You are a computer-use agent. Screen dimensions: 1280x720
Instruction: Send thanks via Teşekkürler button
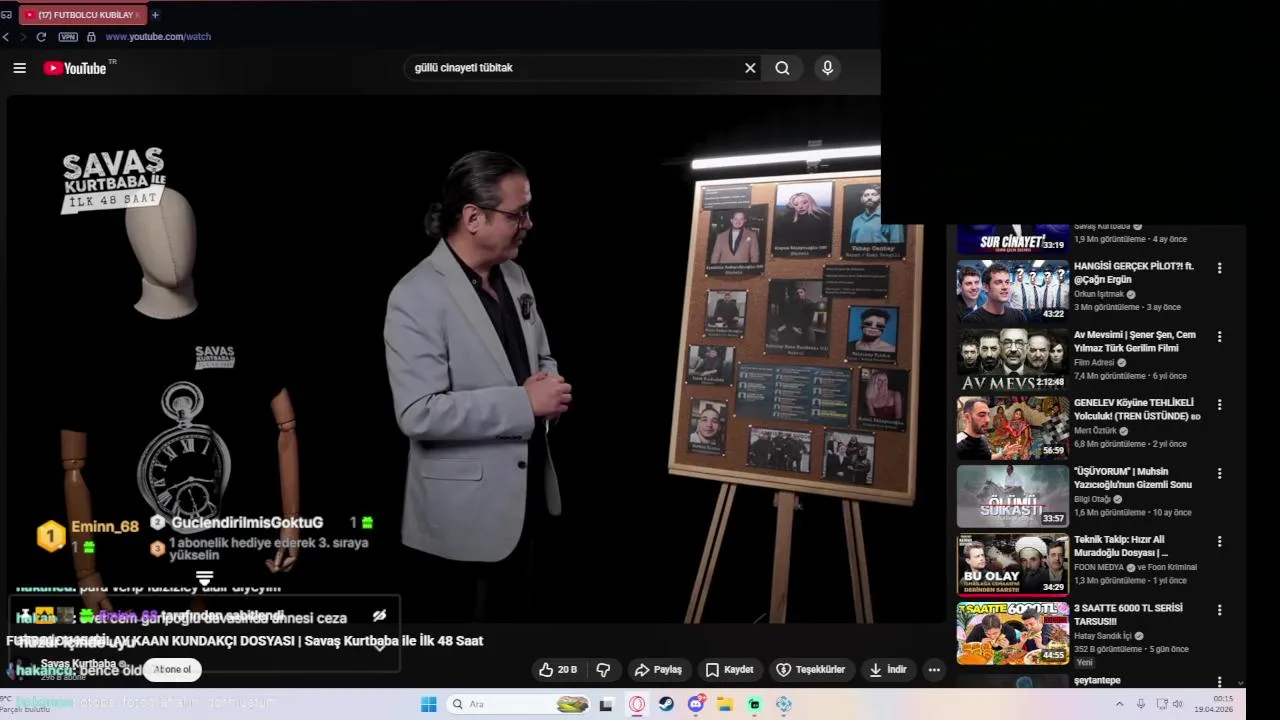coord(811,670)
